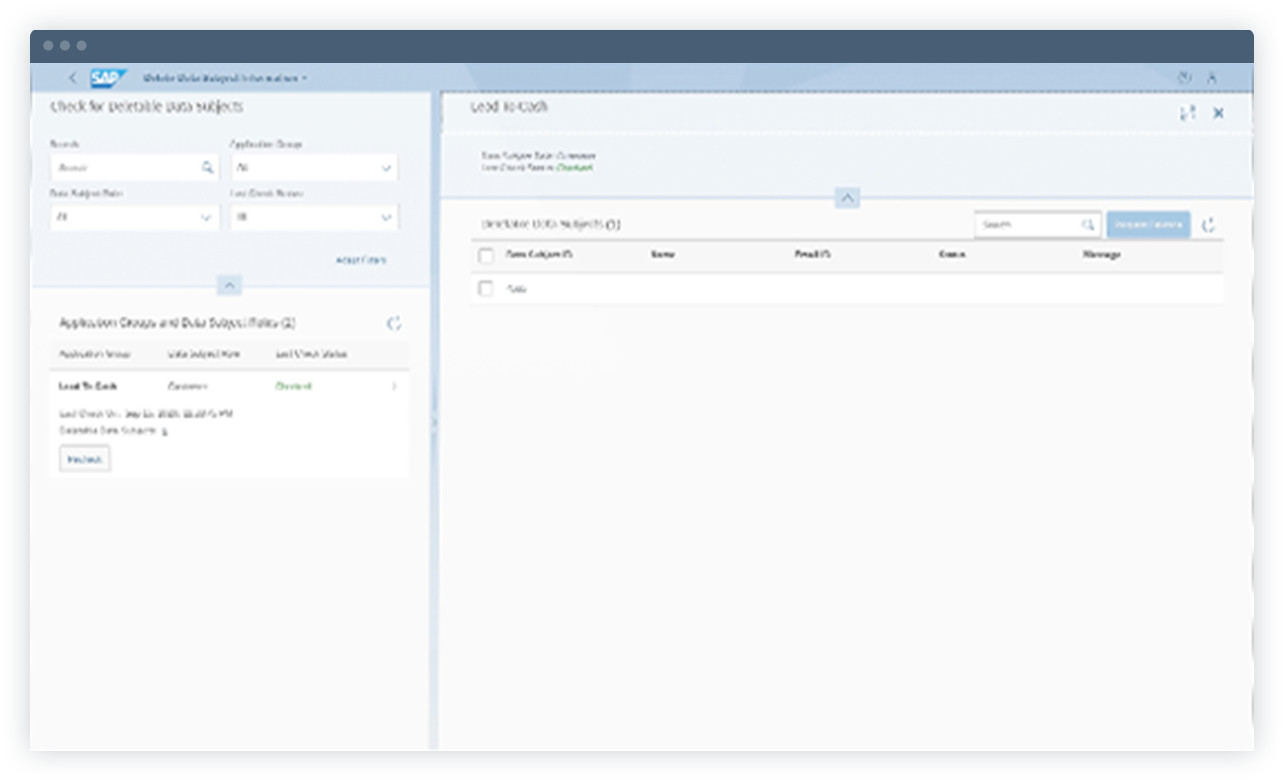Click the back arrow in the shell bar
Viewport: 1284px width, 780px height.
72,77
